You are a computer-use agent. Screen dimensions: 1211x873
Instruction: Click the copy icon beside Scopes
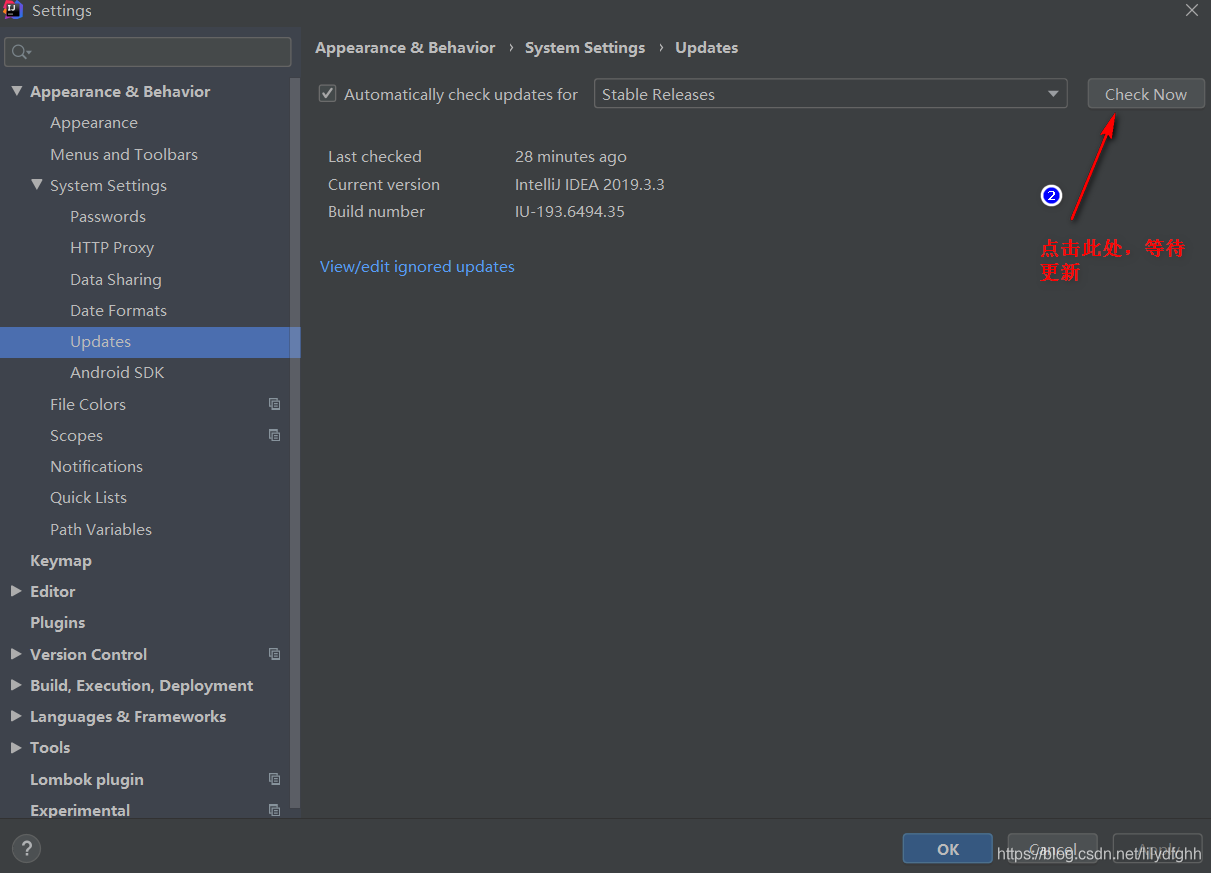[274, 435]
